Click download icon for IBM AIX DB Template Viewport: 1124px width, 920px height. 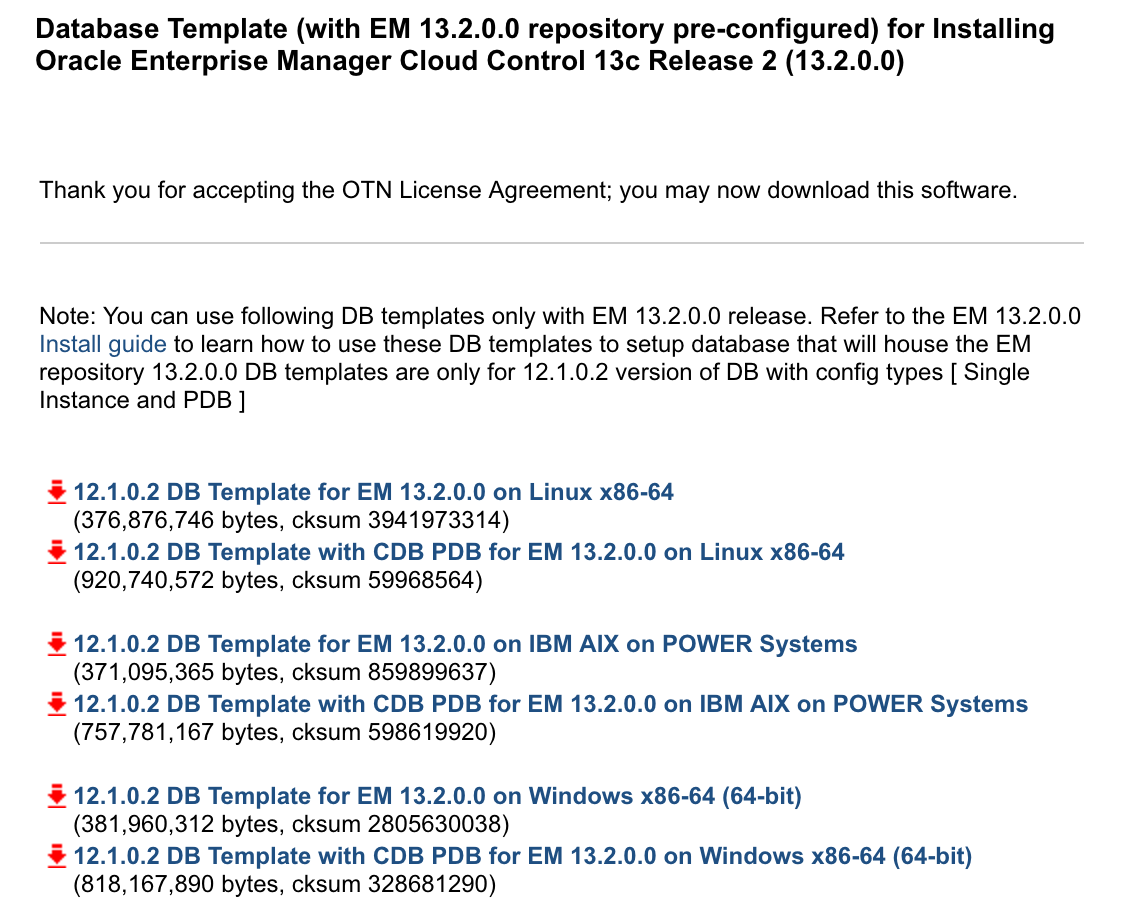pos(57,645)
